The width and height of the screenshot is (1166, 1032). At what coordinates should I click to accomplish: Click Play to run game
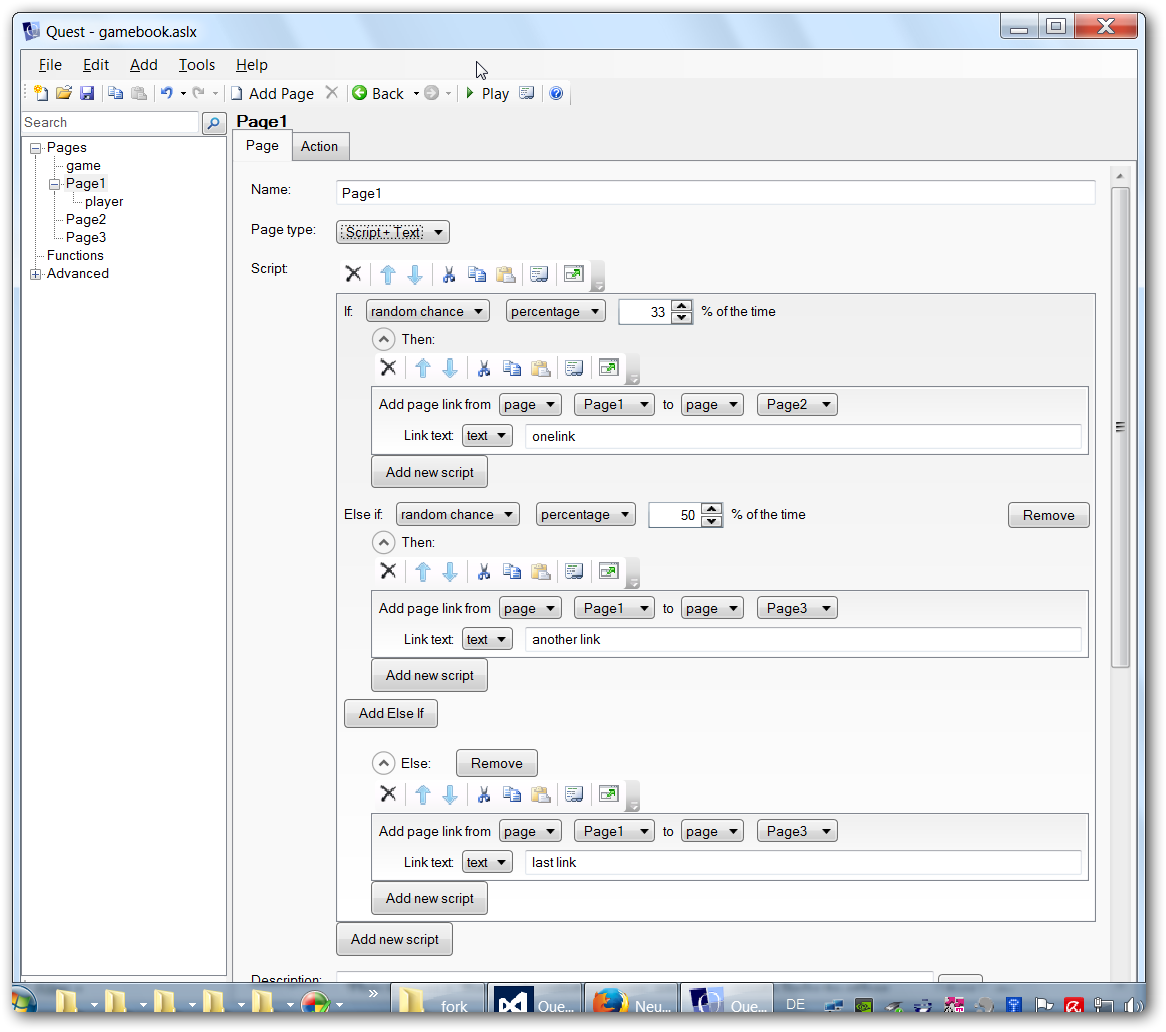click(488, 93)
